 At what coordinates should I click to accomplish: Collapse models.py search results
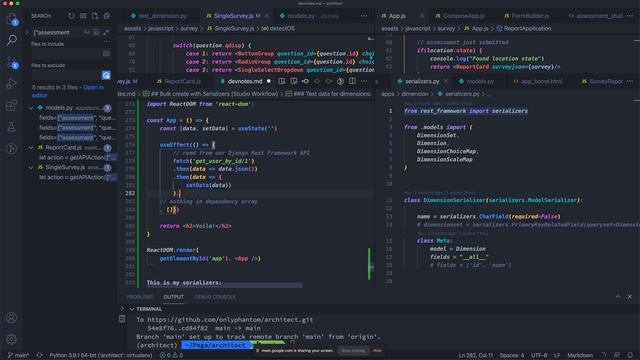point(31,108)
